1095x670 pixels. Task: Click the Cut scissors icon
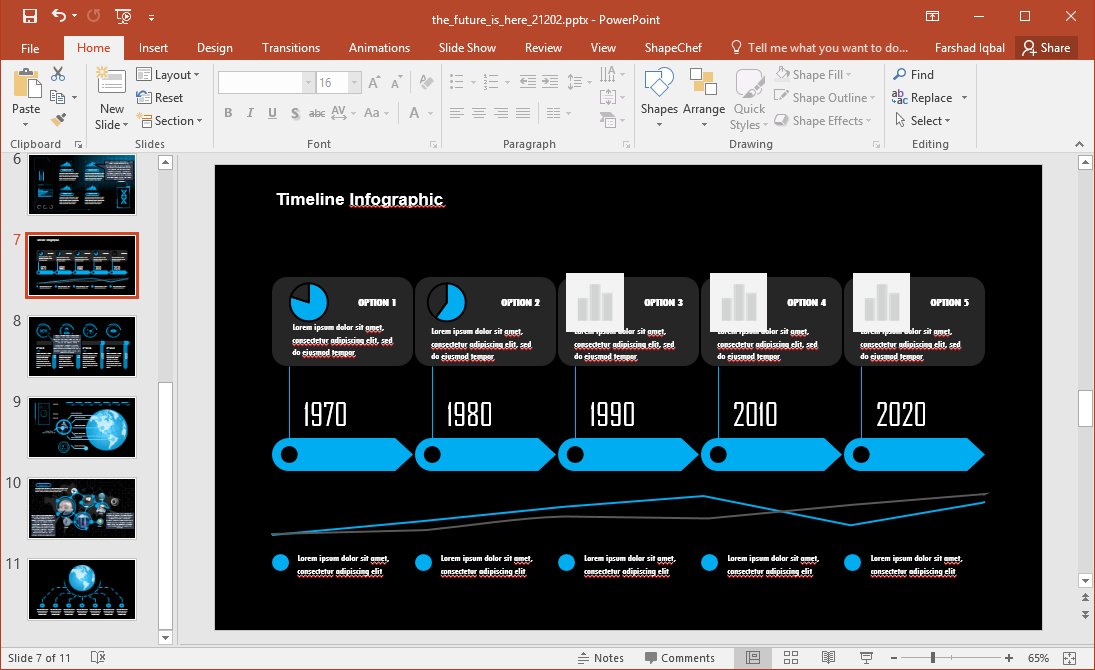(58, 74)
